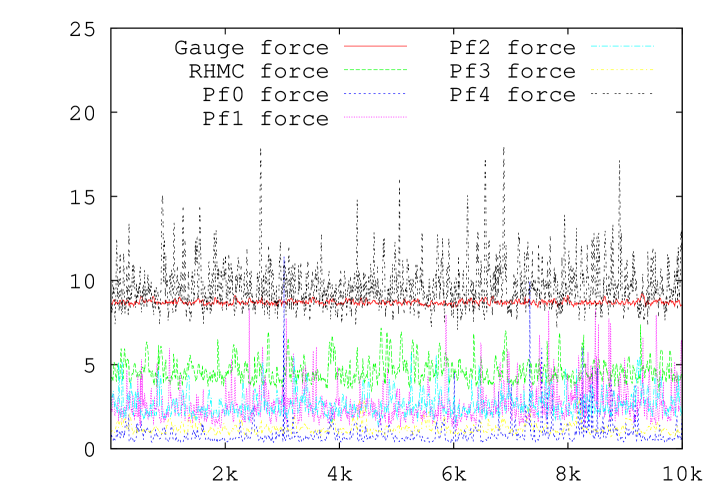This screenshot has width=708, height=496.
Task: Click the yellow Pf3 force legend line
Action: (622, 70)
